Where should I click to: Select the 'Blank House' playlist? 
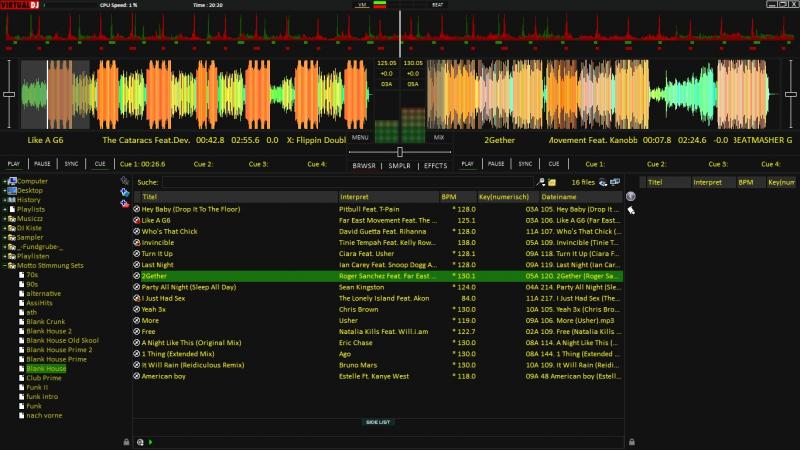[46, 368]
